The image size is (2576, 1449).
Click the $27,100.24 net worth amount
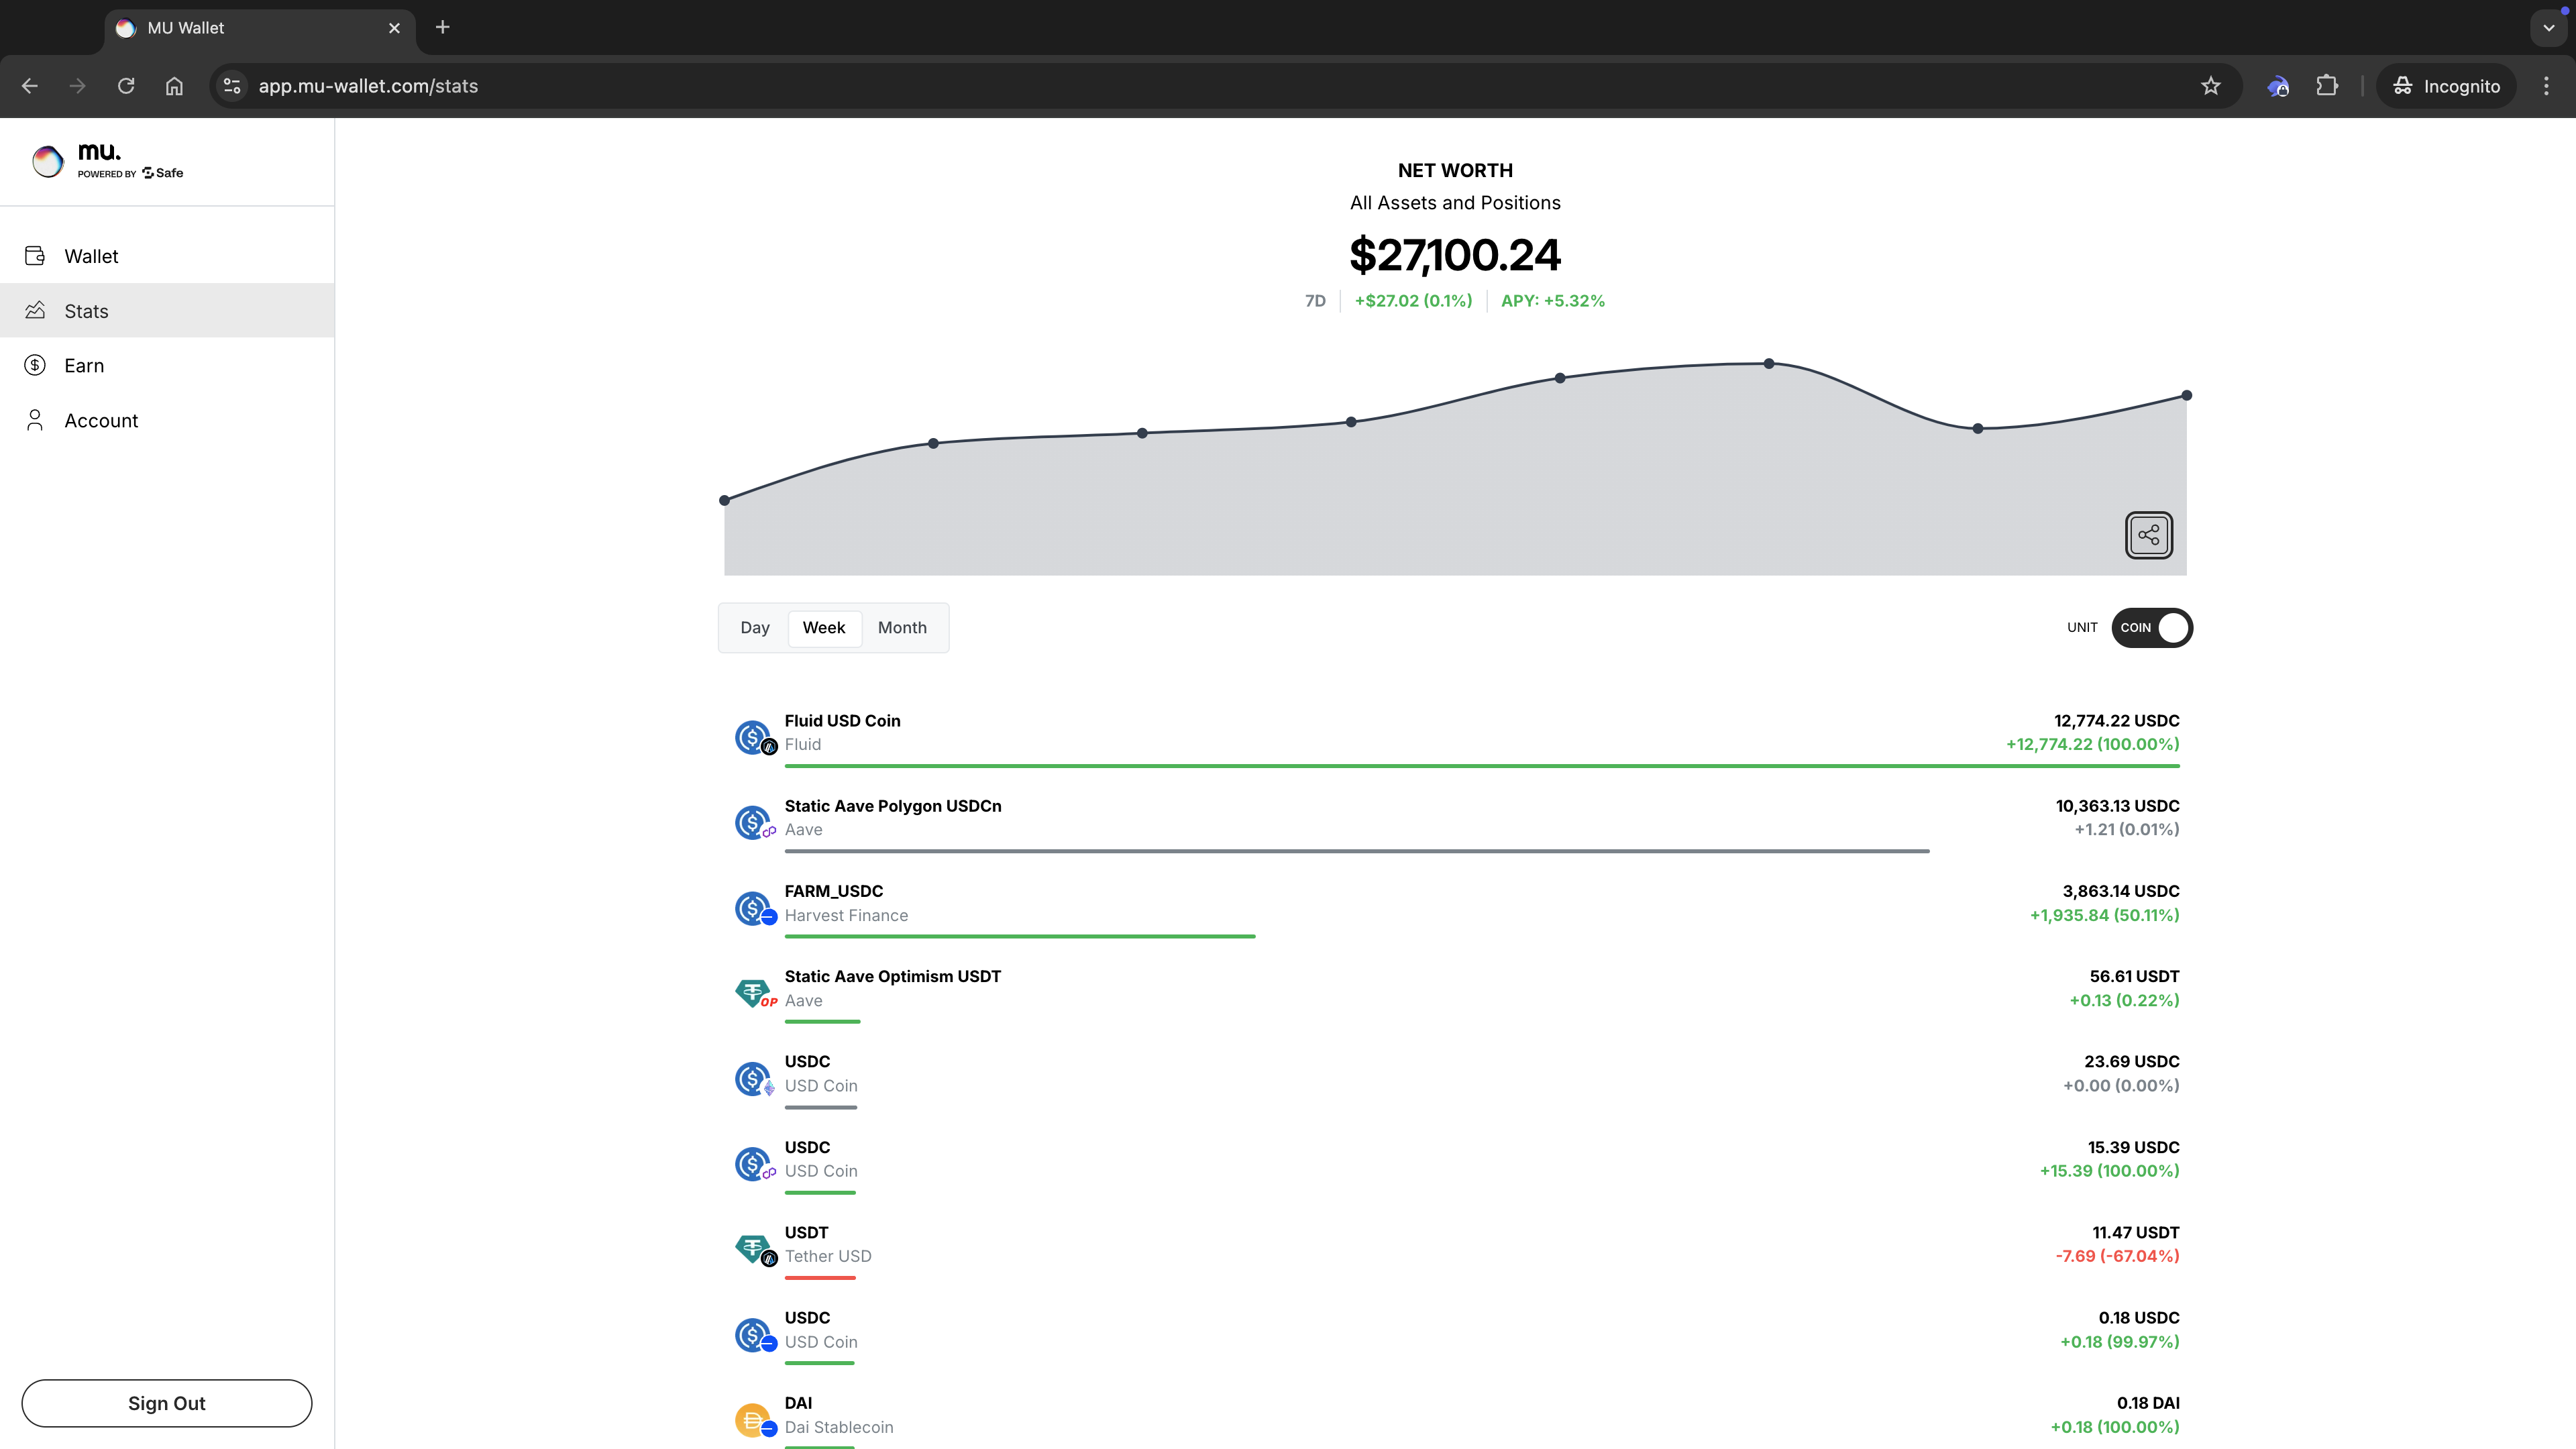(x=1455, y=254)
